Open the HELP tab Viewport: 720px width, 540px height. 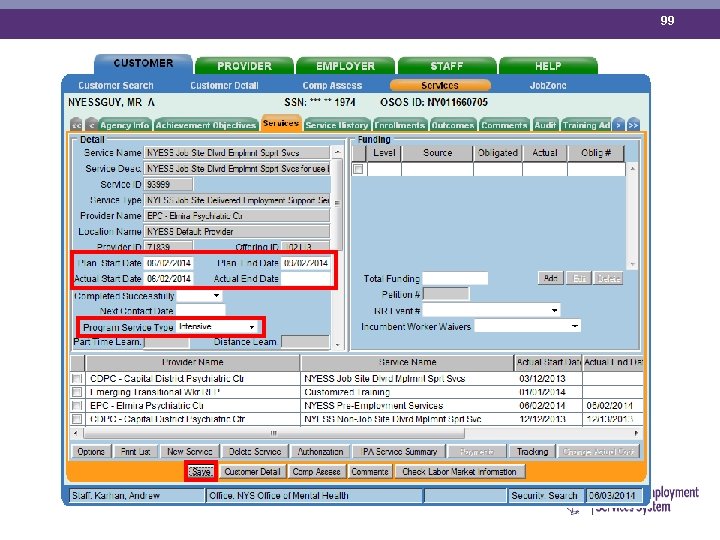tap(548, 66)
